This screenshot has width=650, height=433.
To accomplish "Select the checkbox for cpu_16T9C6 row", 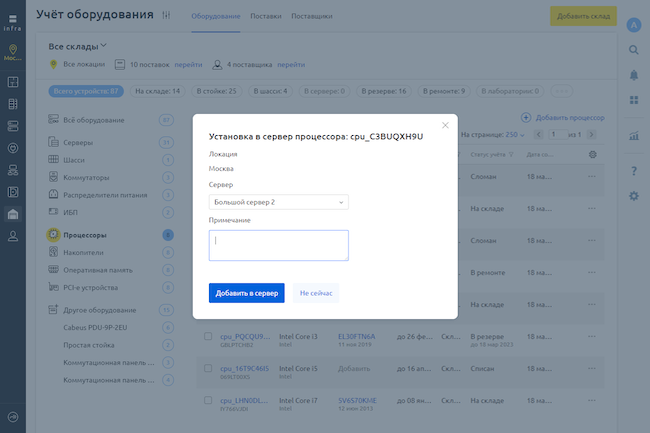I will pos(208,369).
